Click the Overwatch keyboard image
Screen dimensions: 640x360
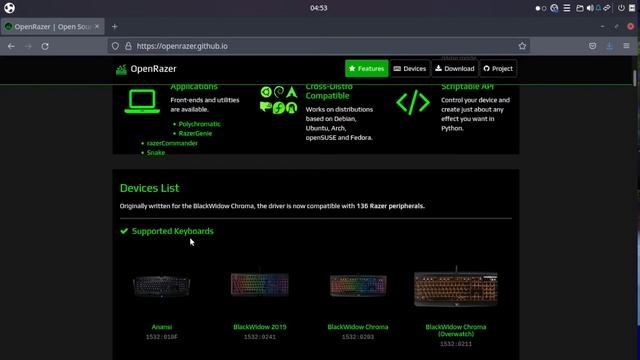tap(456, 288)
